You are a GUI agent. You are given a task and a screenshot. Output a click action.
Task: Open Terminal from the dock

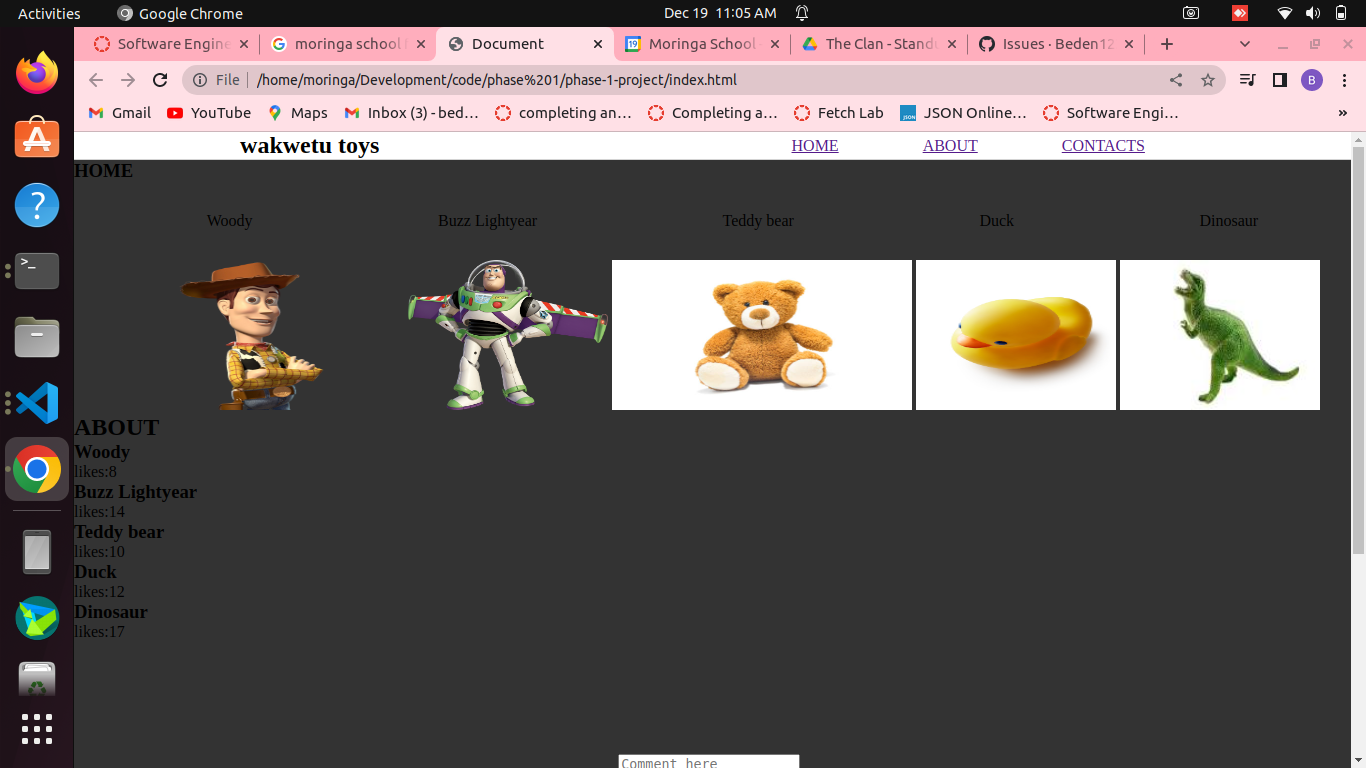coord(37,270)
